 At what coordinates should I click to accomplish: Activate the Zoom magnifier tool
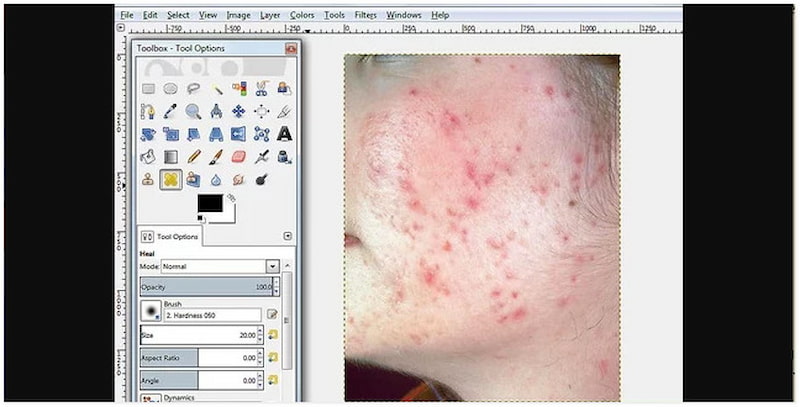(193, 112)
